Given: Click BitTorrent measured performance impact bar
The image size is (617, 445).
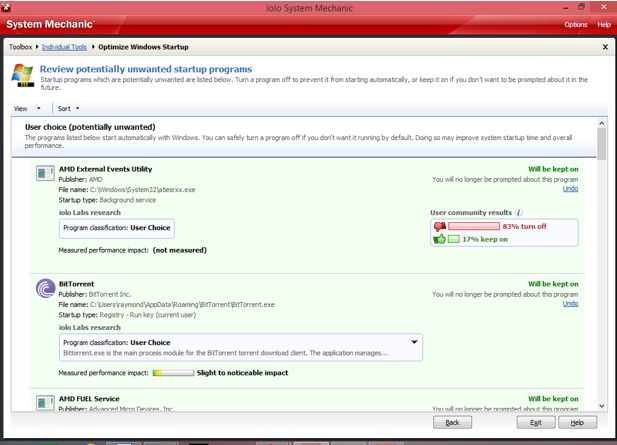Looking at the screenshot, I should pos(173,373).
